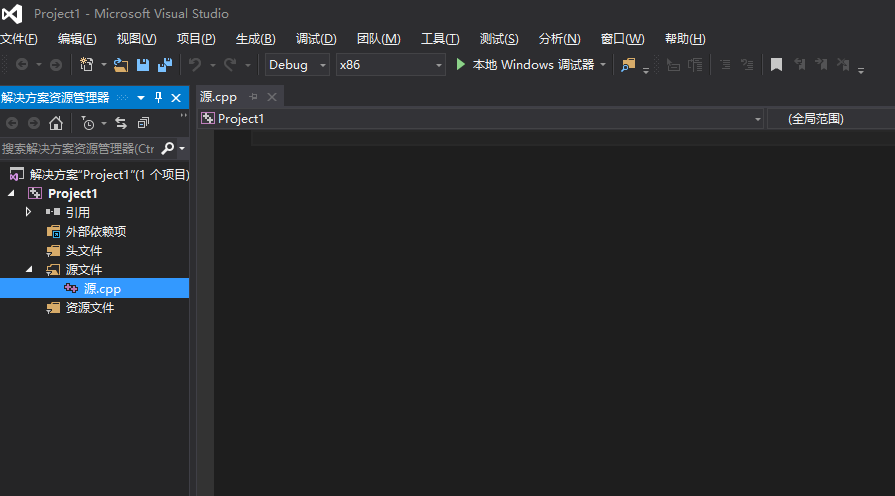895x496 pixels.
Task: Open the 全局范围 scope dropdown
Action: (x=831, y=119)
